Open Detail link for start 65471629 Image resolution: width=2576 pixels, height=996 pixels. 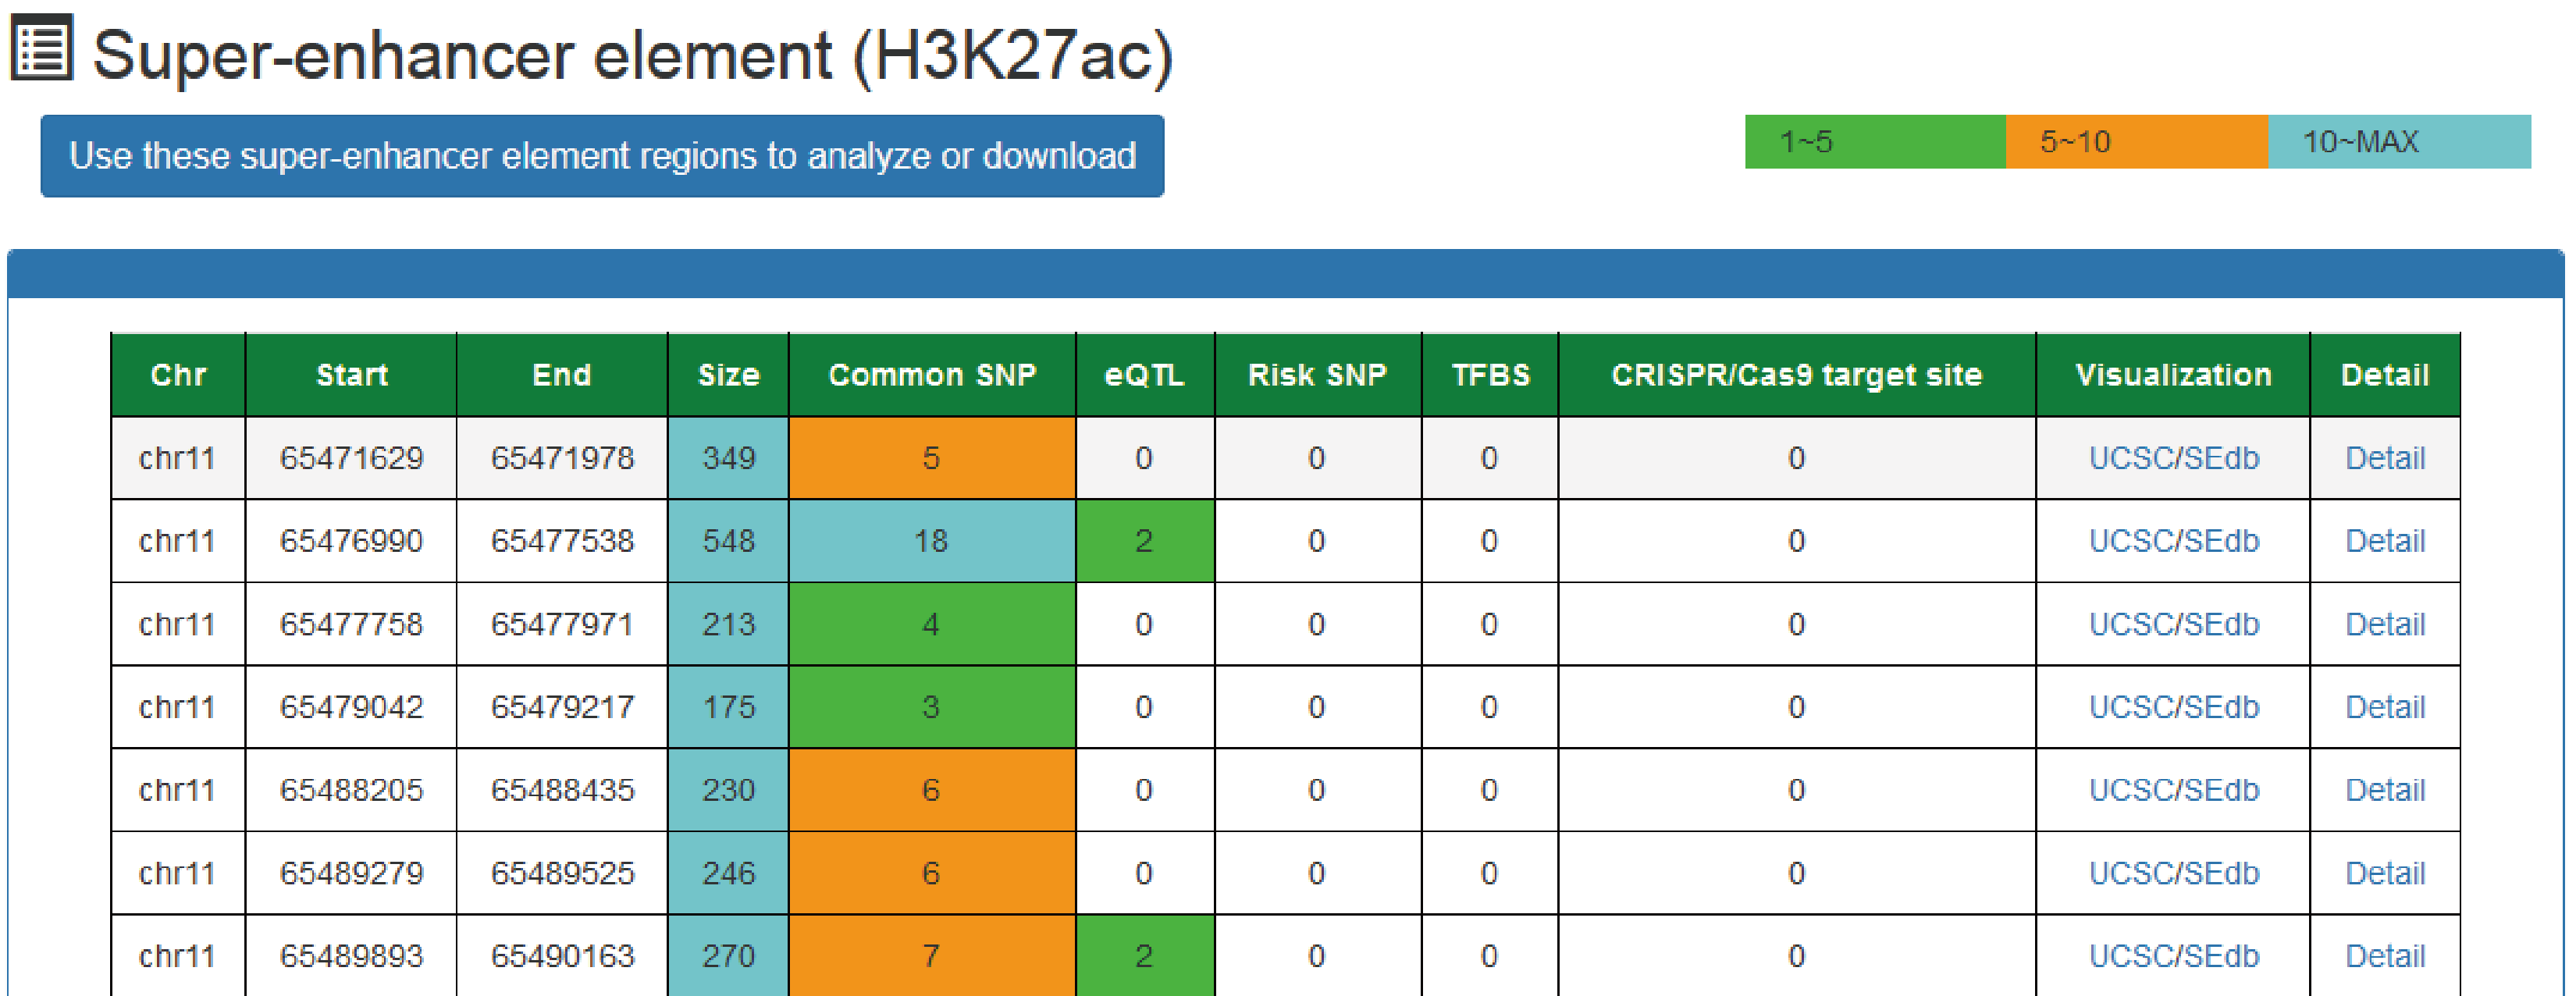[x=2385, y=458]
